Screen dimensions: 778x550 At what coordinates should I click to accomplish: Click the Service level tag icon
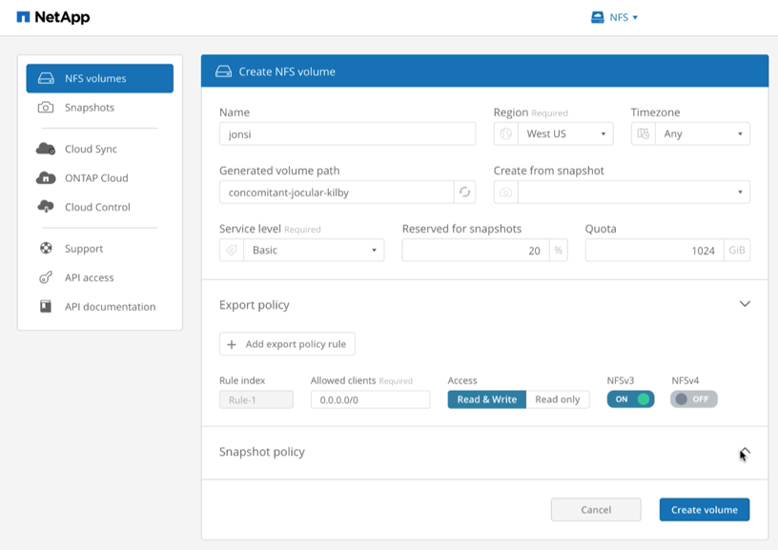coord(231,250)
